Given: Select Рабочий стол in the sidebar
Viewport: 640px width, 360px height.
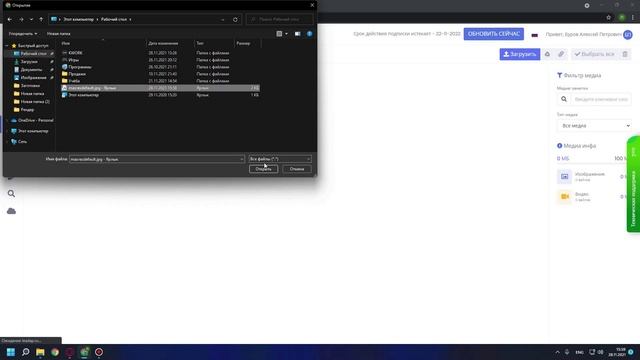Looking at the screenshot, I should [x=33, y=53].
